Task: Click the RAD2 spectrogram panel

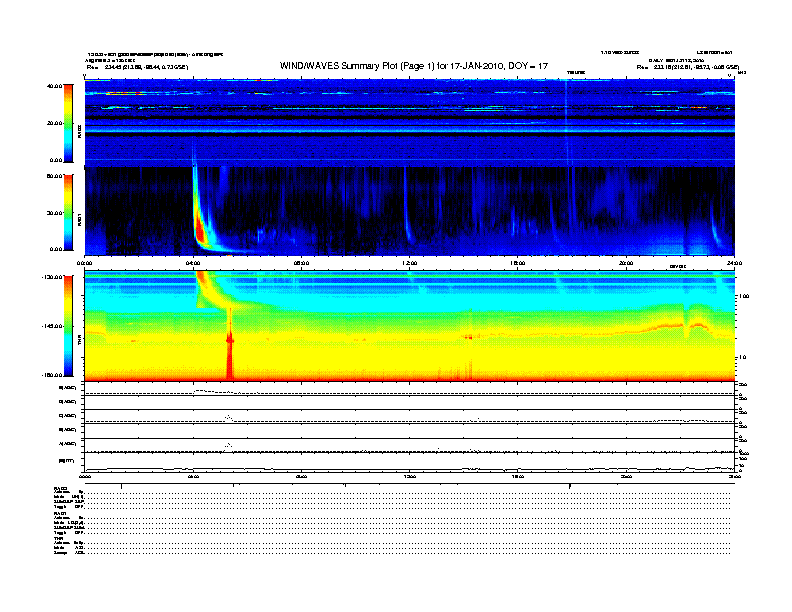Action: 410,123
